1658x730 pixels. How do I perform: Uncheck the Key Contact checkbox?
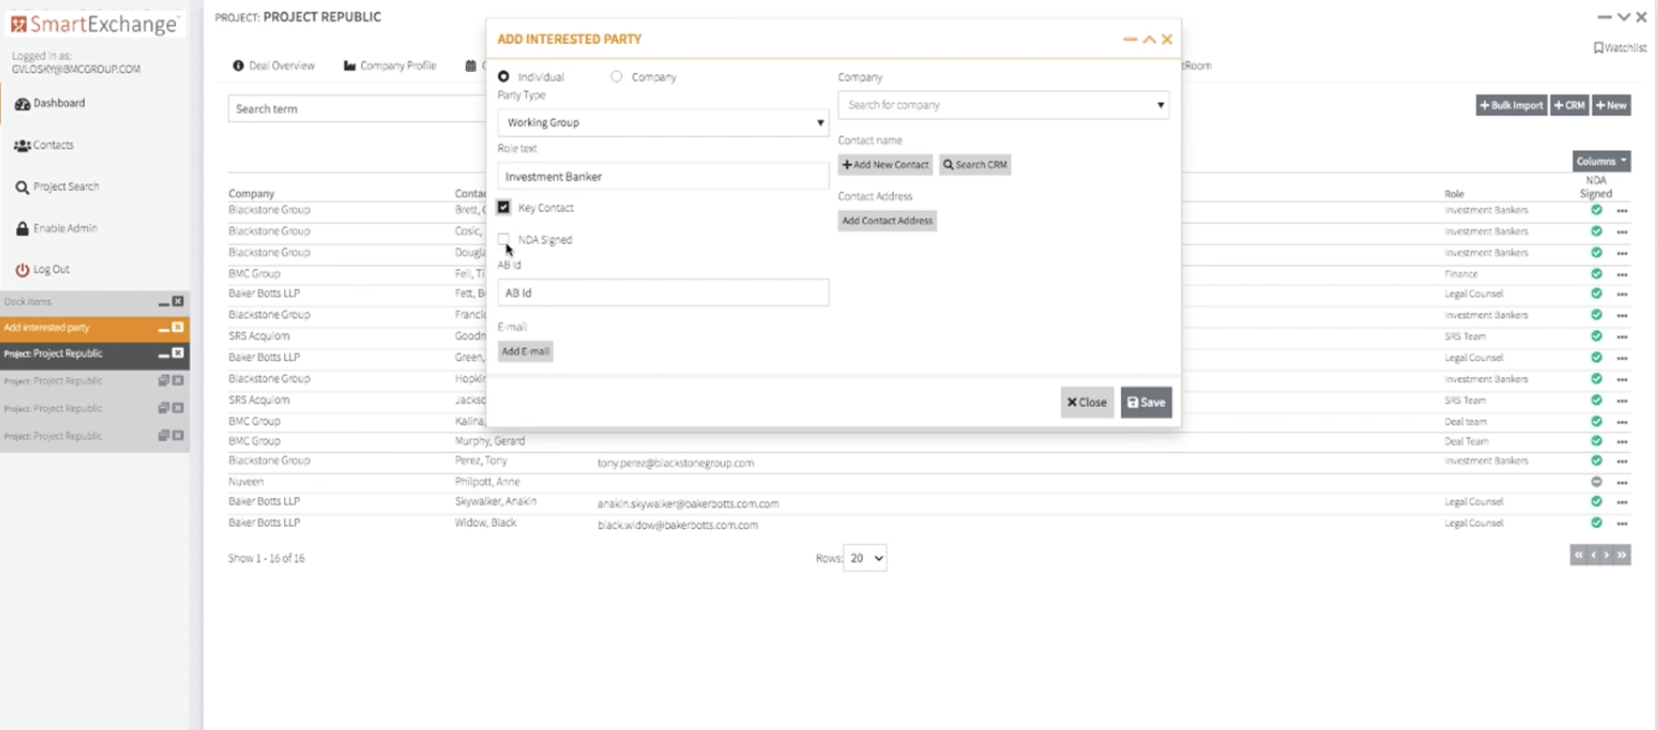(504, 208)
